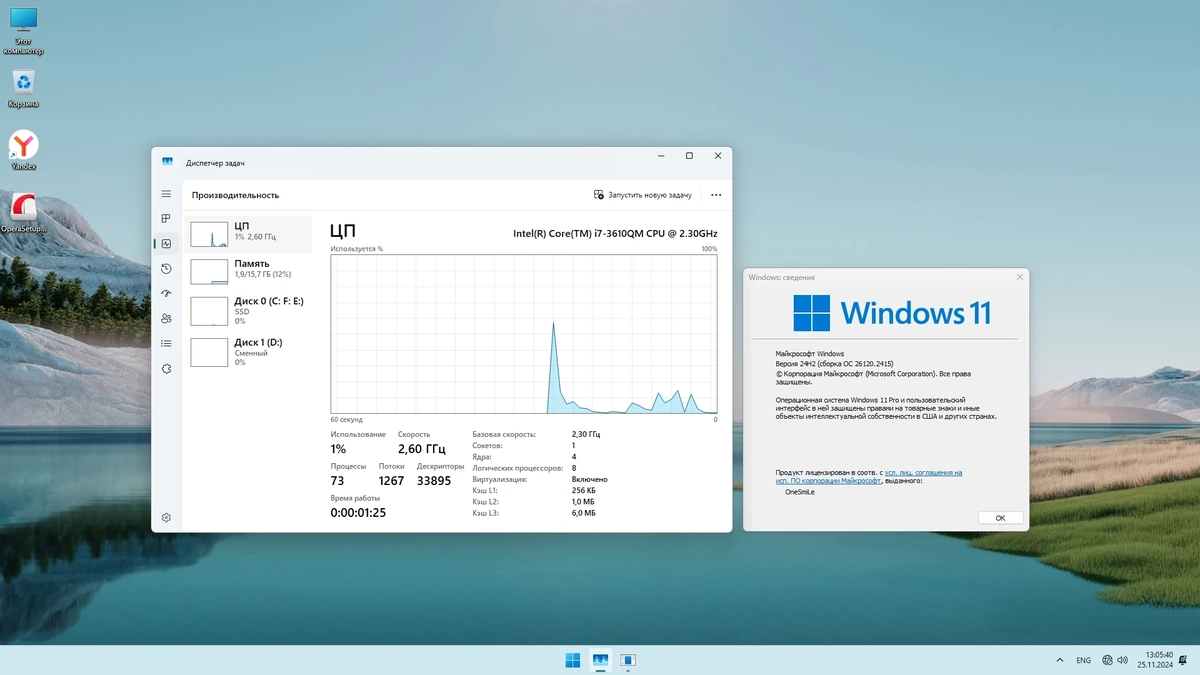Screen dimensions: 1200x675
Task: Expand the hidden tray icons chevron
Action: 1060,660
